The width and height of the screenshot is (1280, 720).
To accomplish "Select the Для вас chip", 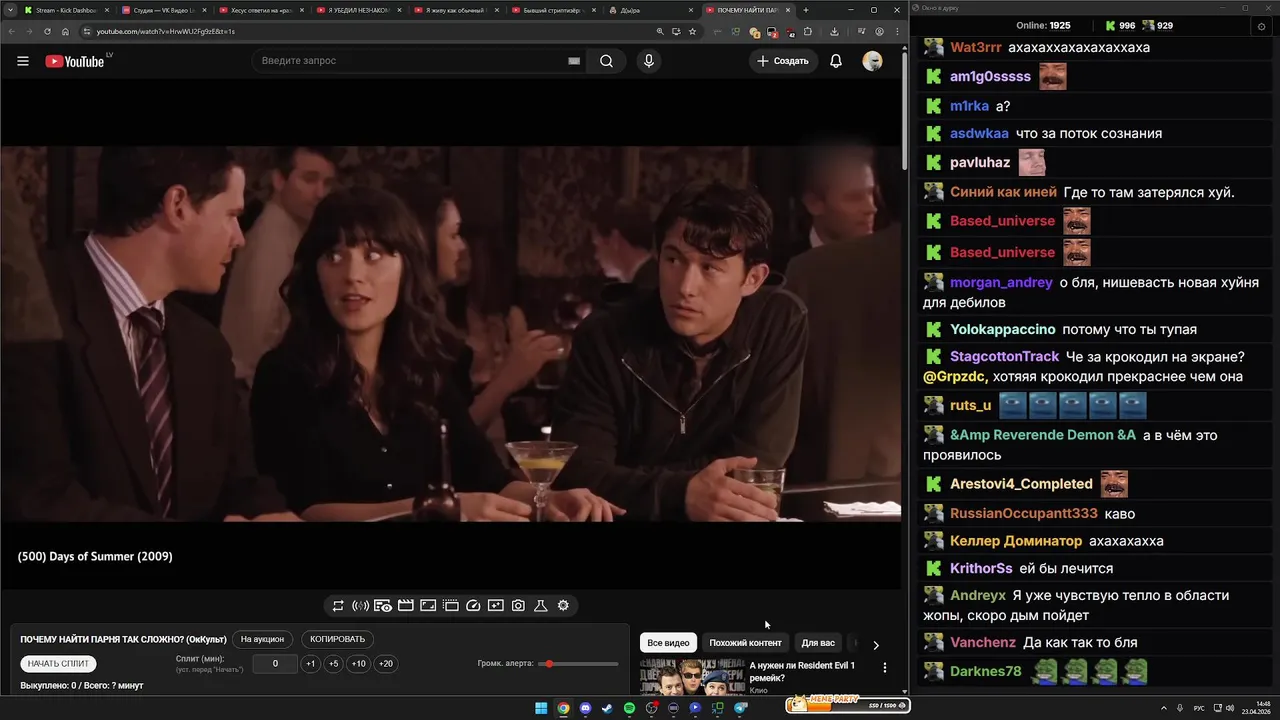I will pyautogui.click(x=818, y=643).
